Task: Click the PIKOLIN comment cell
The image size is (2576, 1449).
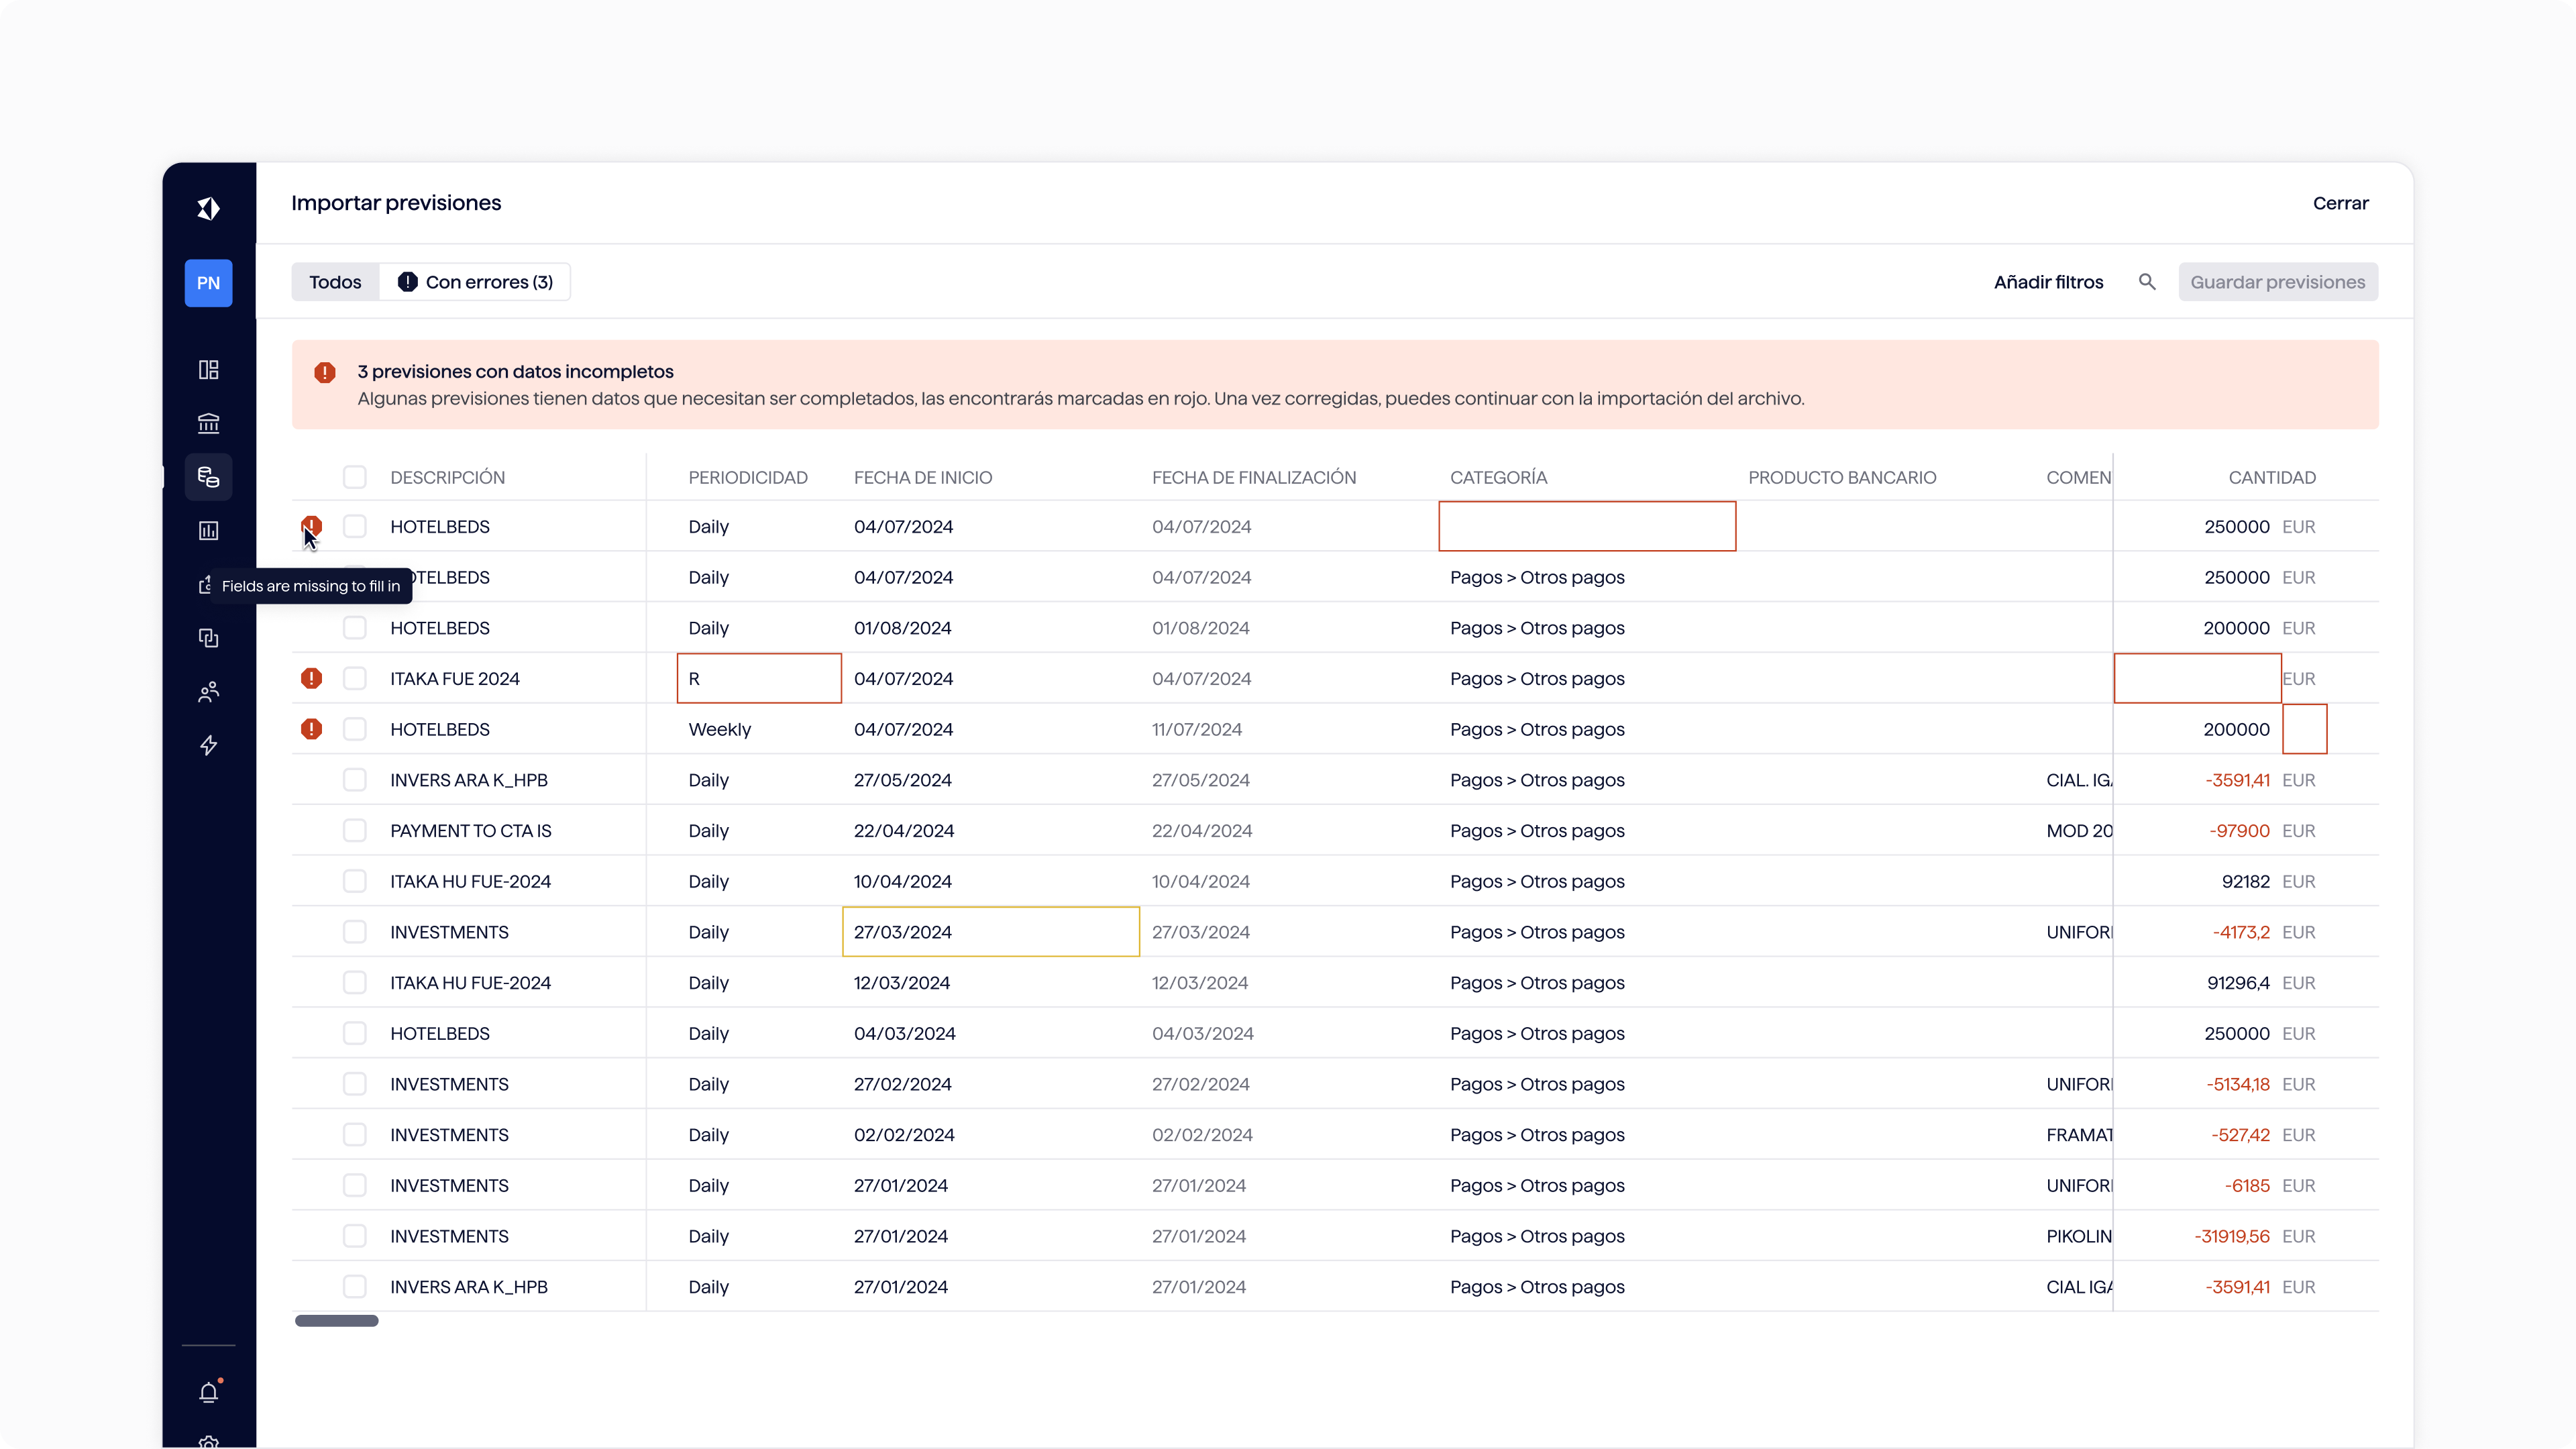Action: [2078, 1237]
